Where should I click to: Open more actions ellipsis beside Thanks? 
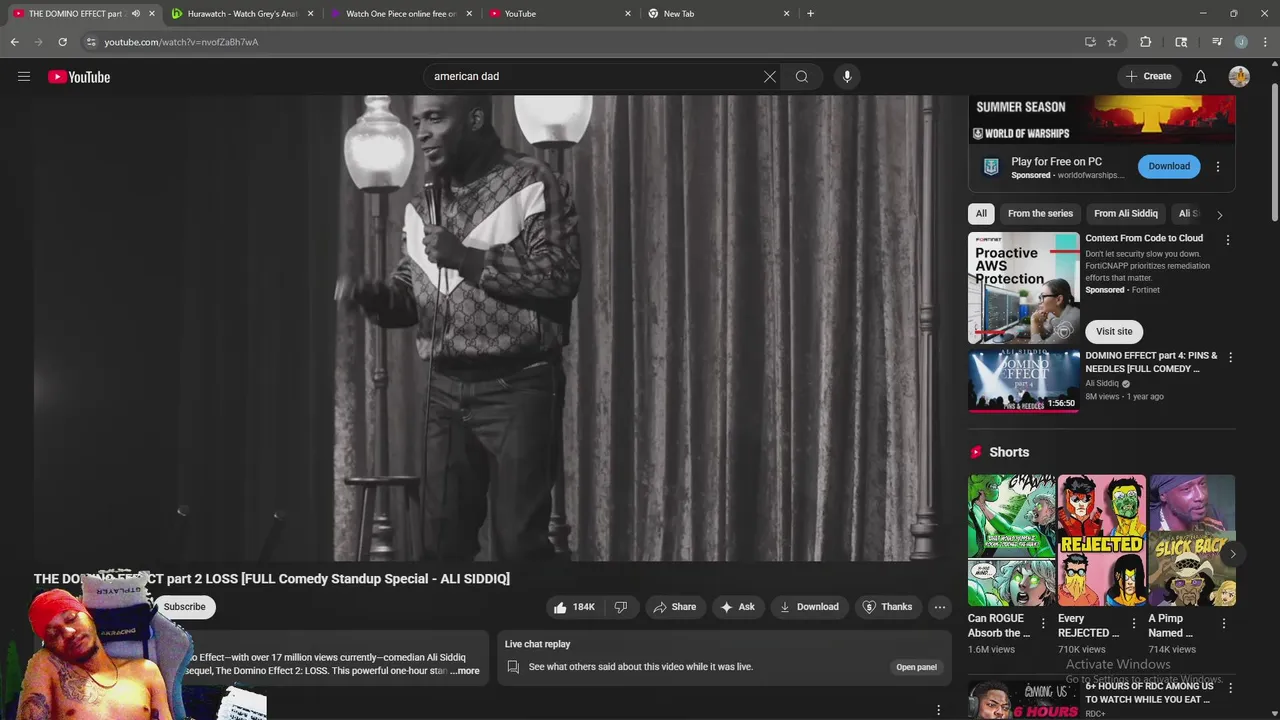point(939,607)
